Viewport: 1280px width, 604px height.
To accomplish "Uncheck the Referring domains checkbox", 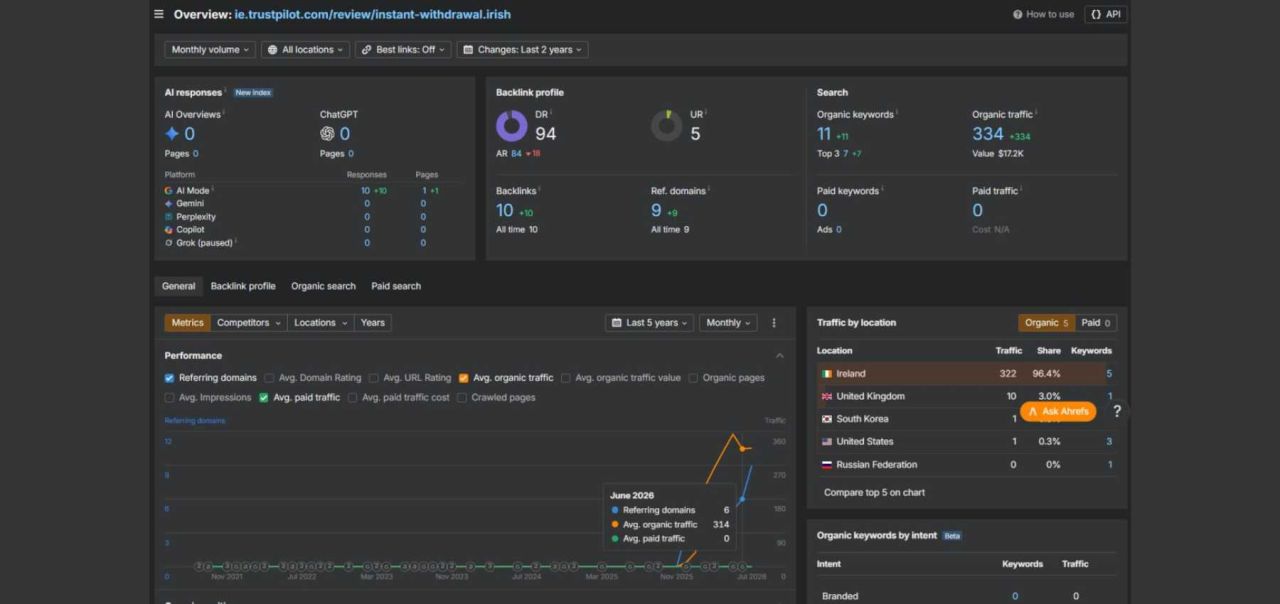I will (x=169, y=378).
